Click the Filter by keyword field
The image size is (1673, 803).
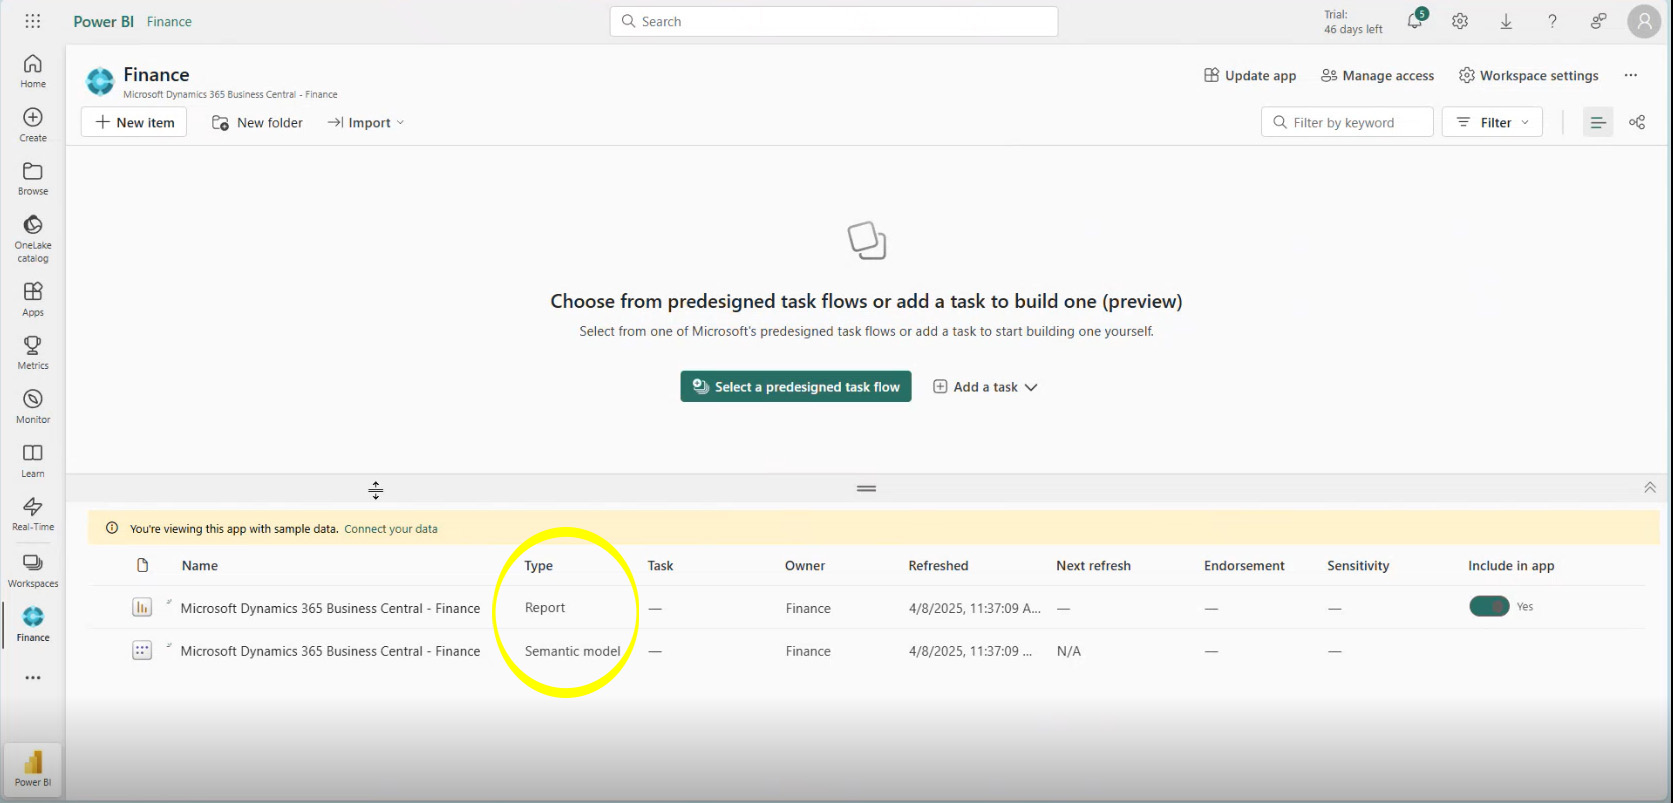[1347, 122]
